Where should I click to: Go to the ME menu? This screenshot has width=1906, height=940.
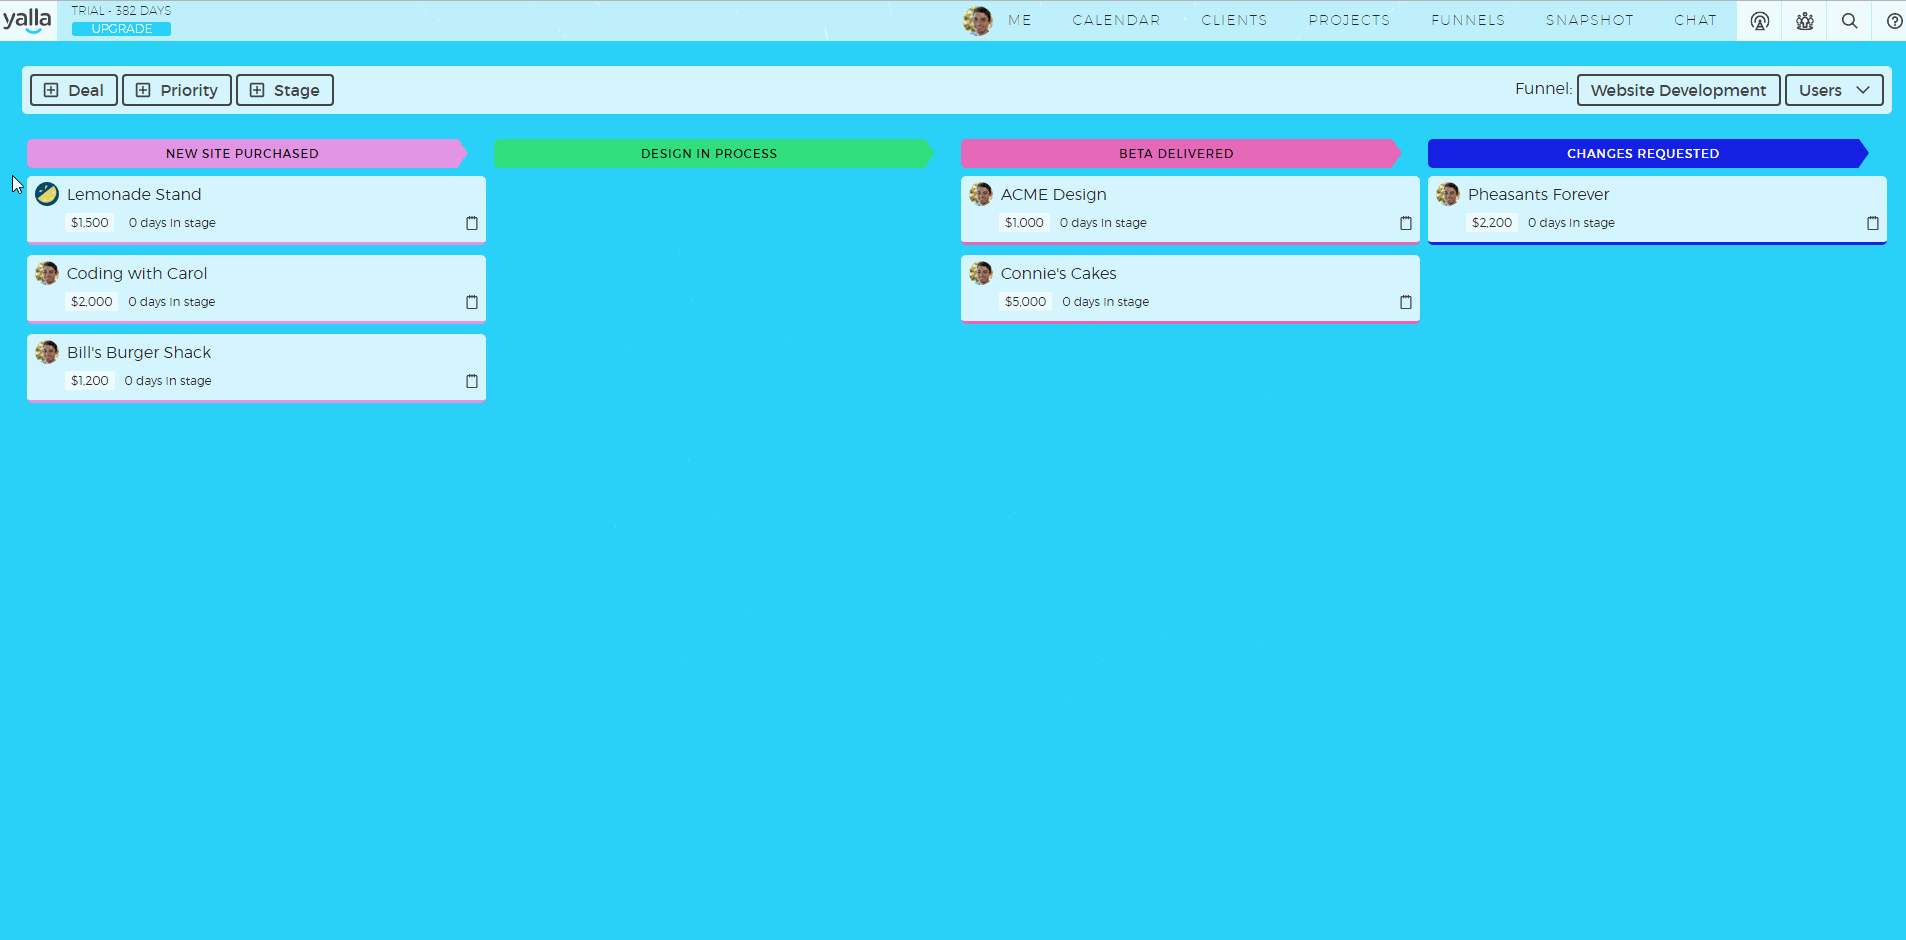[x=1020, y=20]
